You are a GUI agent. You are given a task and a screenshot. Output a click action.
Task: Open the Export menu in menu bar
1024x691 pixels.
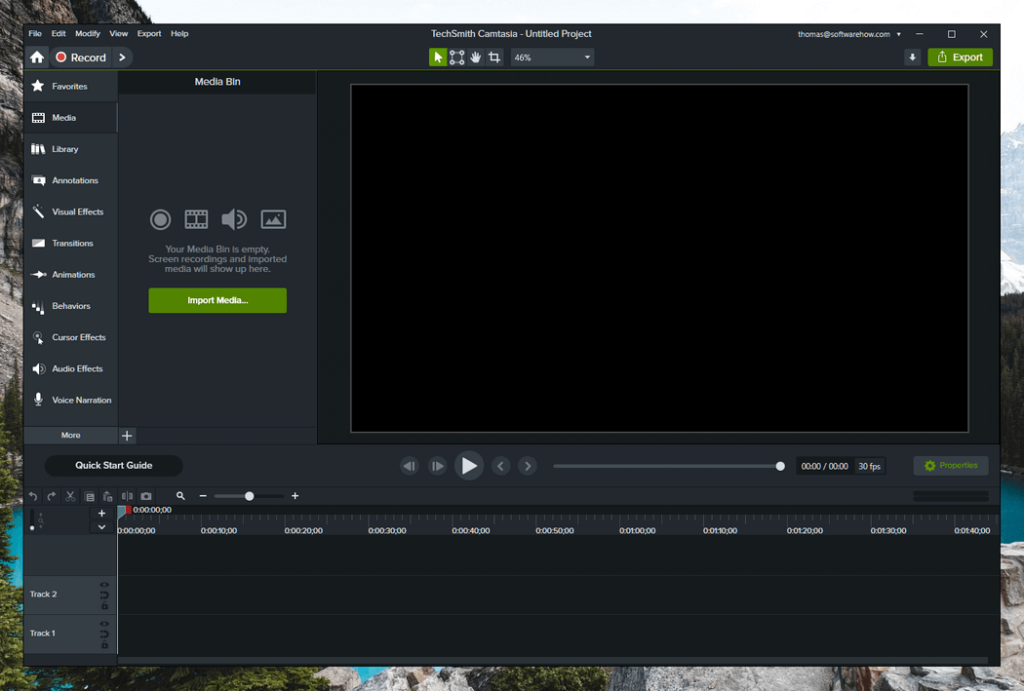pos(149,33)
